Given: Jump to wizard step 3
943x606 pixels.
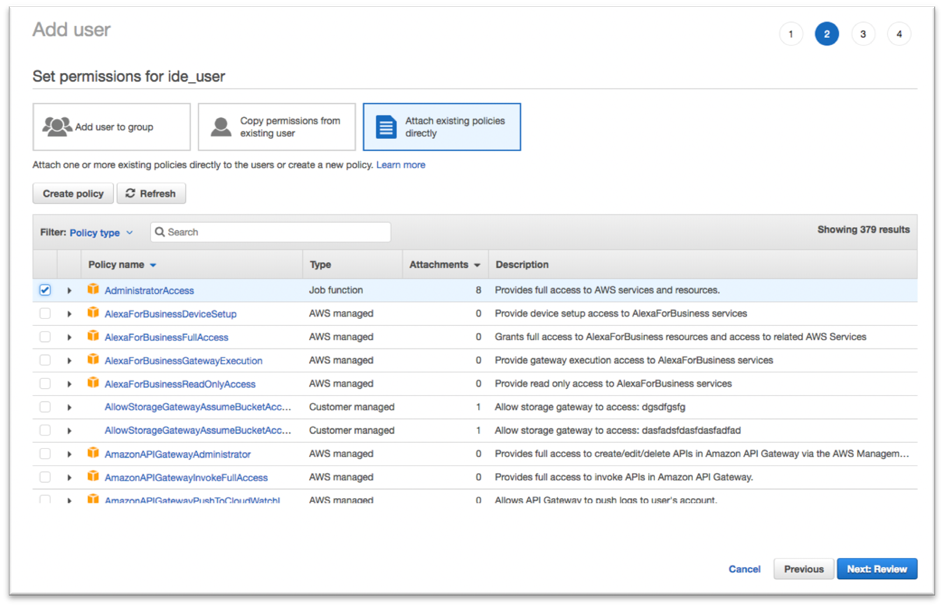Looking at the screenshot, I should [x=863, y=34].
